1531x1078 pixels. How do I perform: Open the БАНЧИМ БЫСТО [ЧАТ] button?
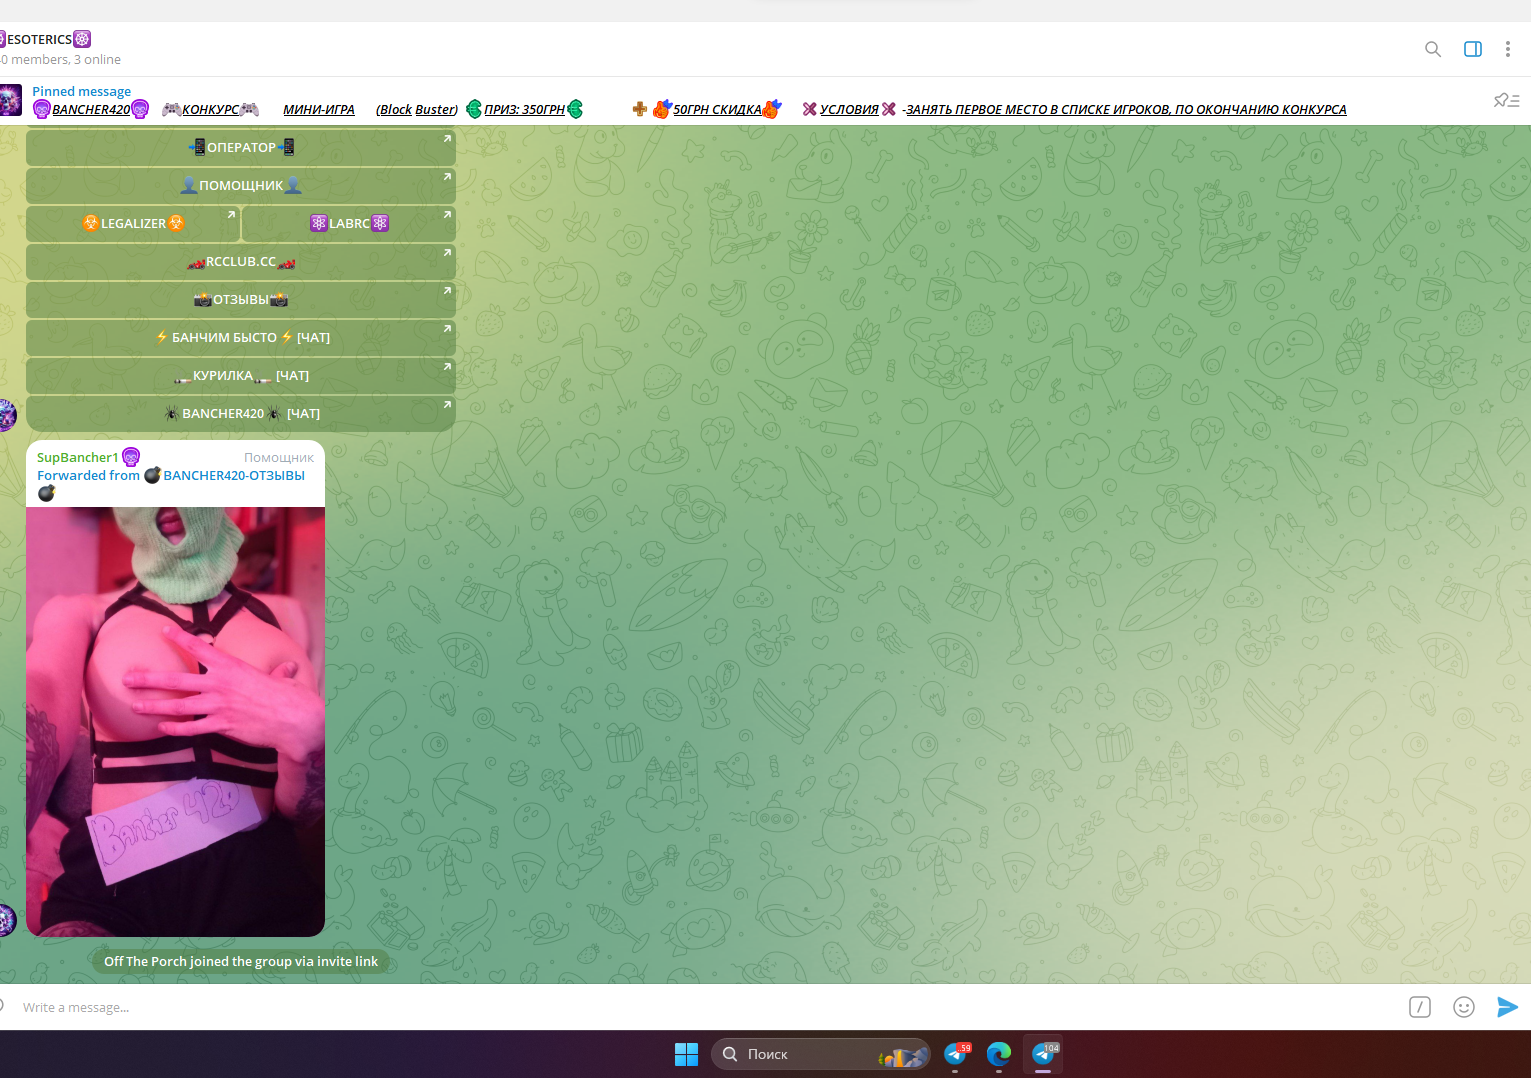click(241, 337)
